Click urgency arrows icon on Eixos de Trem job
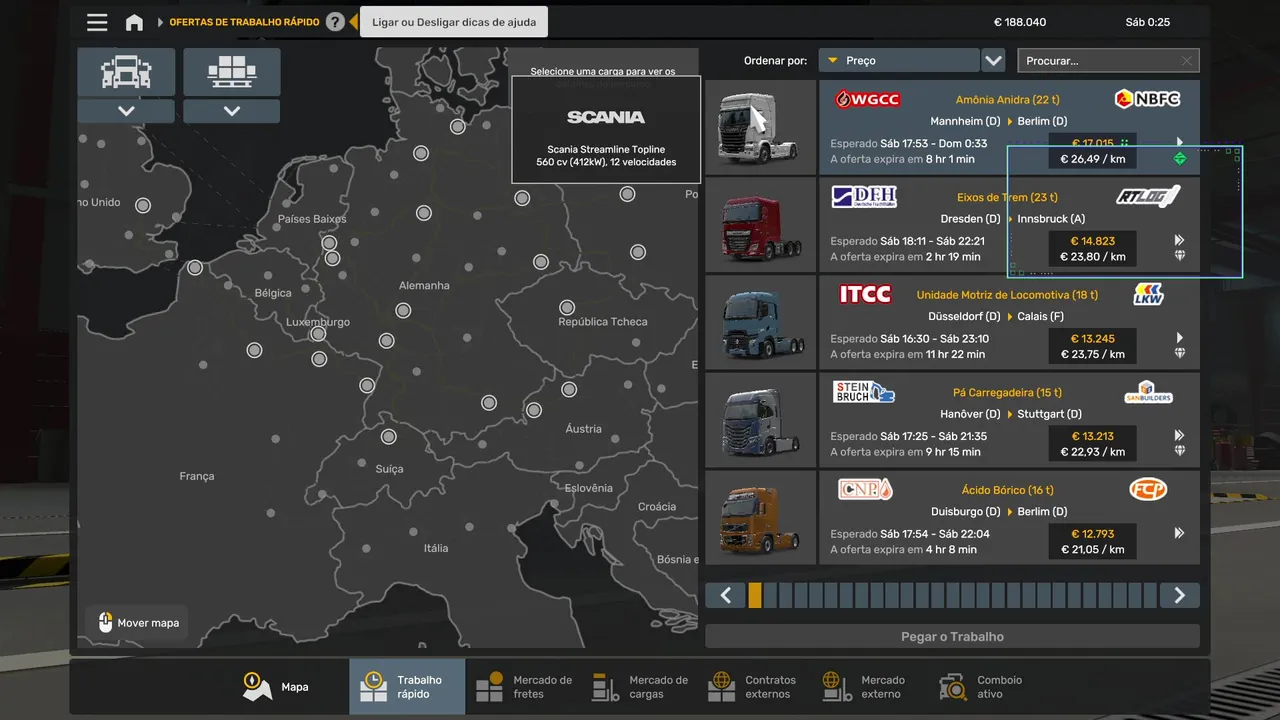This screenshot has width=1280, height=720. coord(1180,240)
